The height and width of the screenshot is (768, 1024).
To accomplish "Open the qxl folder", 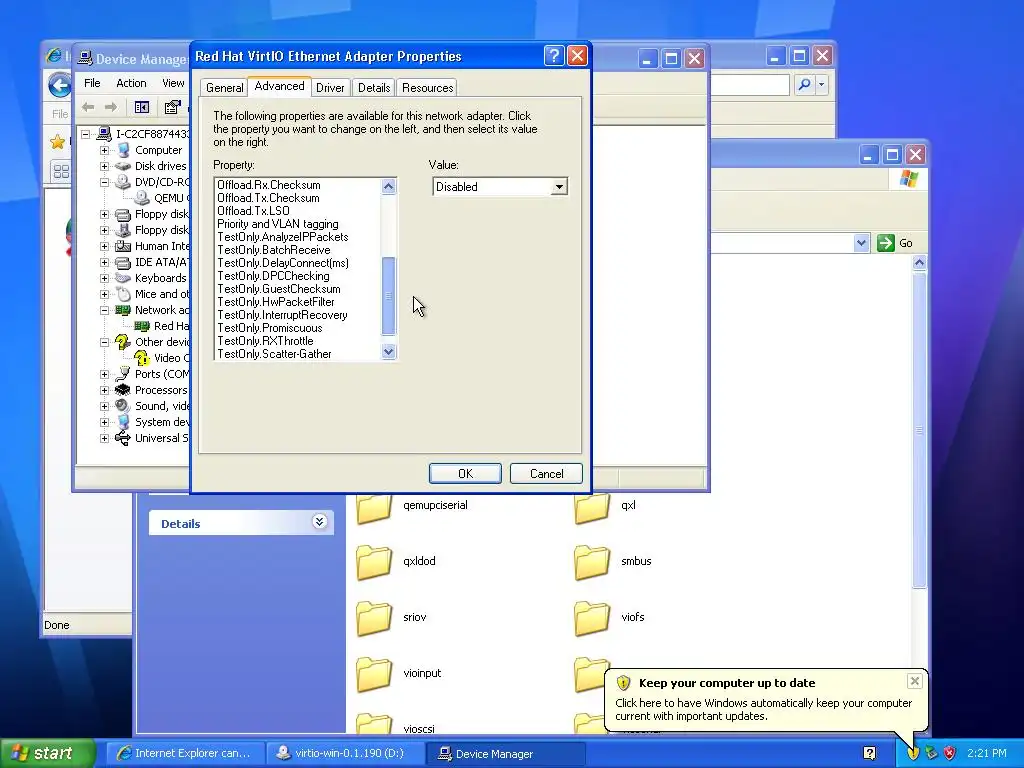I will 592,507.
